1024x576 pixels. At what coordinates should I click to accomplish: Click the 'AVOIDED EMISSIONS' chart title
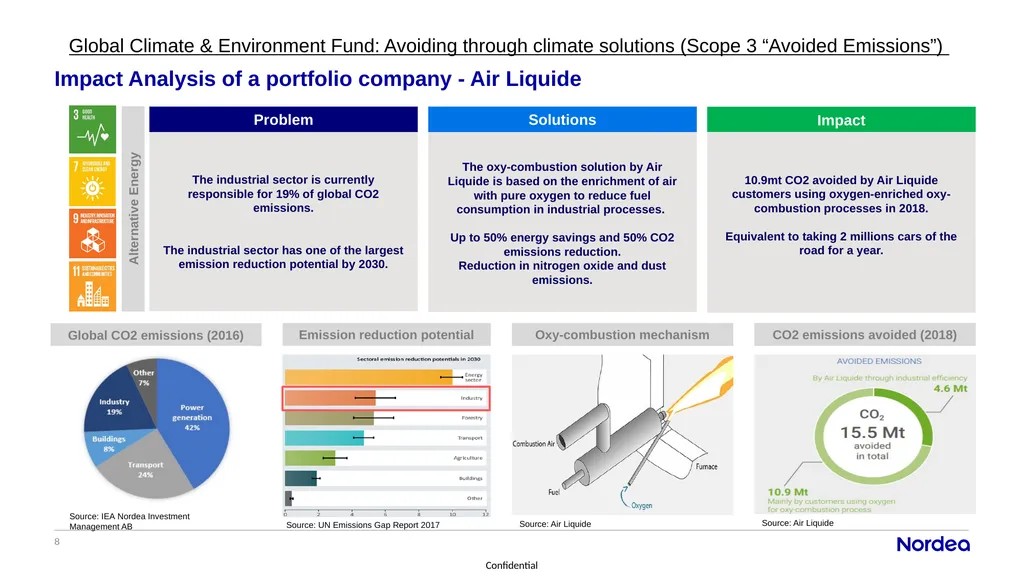click(879, 361)
